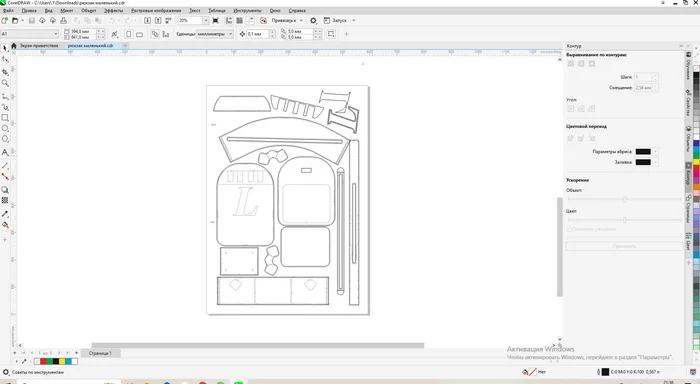Click the Full-screen preview icon
The width and height of the screenshot is (700, 384).
point(216,21)
